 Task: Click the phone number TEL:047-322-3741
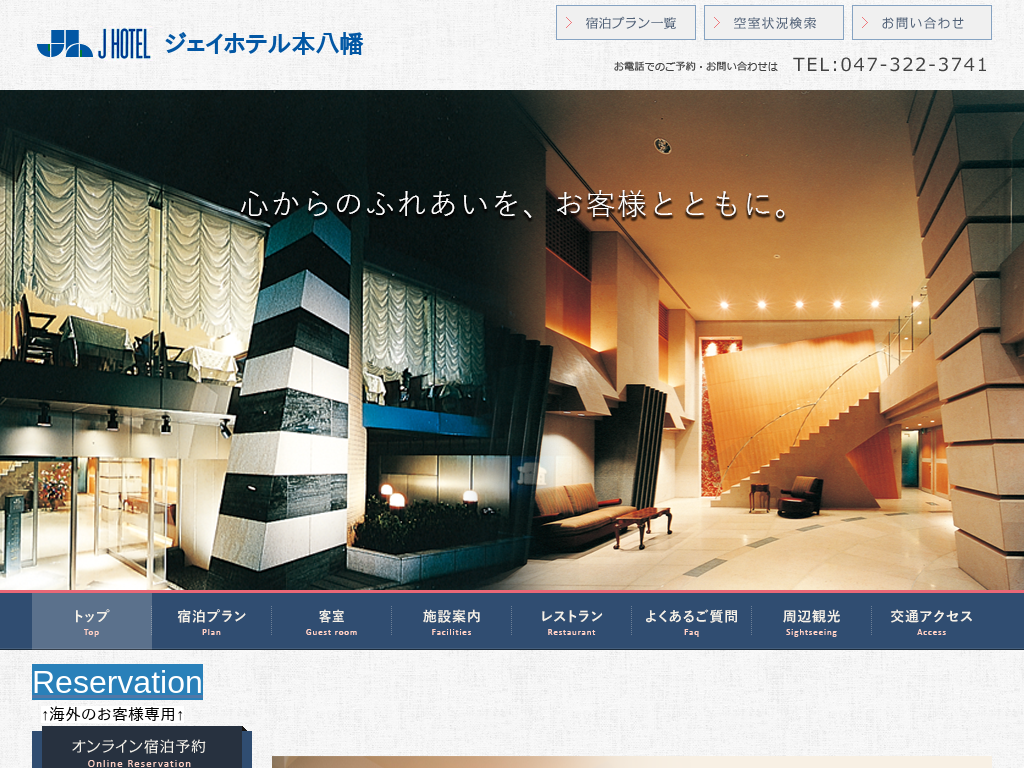[890, 65]
